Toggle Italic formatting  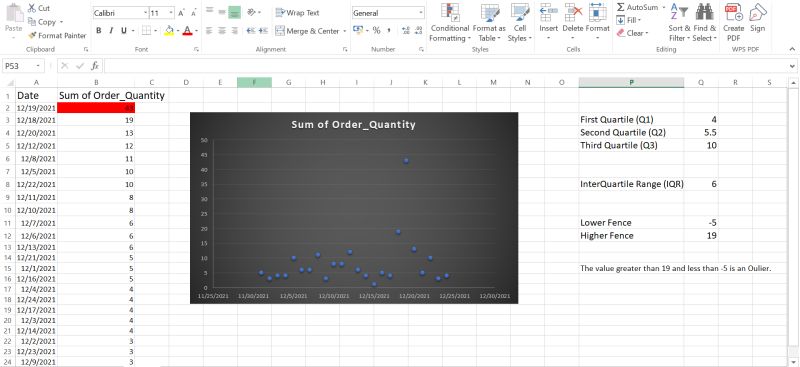111,31
